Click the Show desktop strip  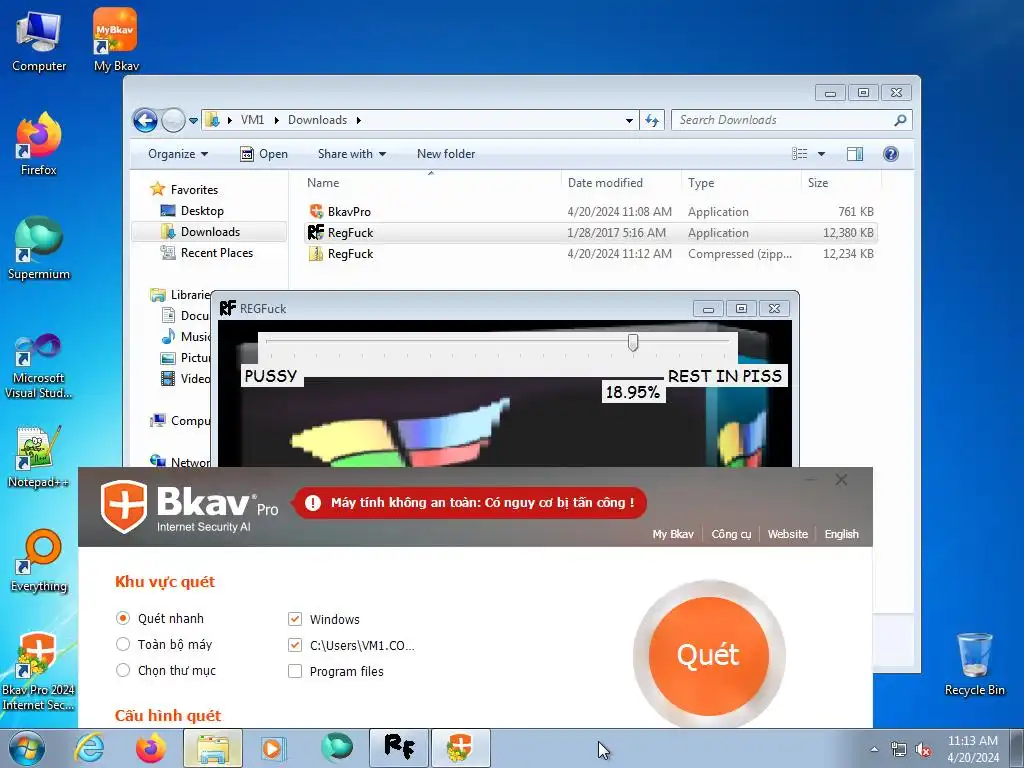[x=1017, y=748]
